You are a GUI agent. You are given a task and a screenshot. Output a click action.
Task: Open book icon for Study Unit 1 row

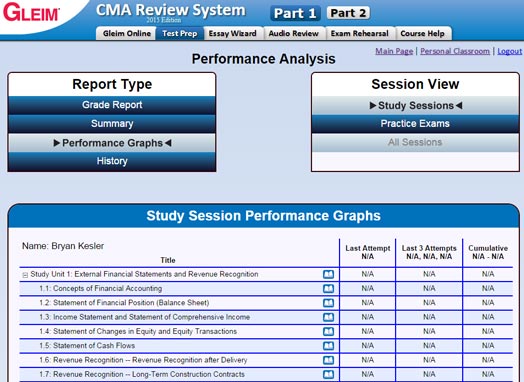coord(328,274)
